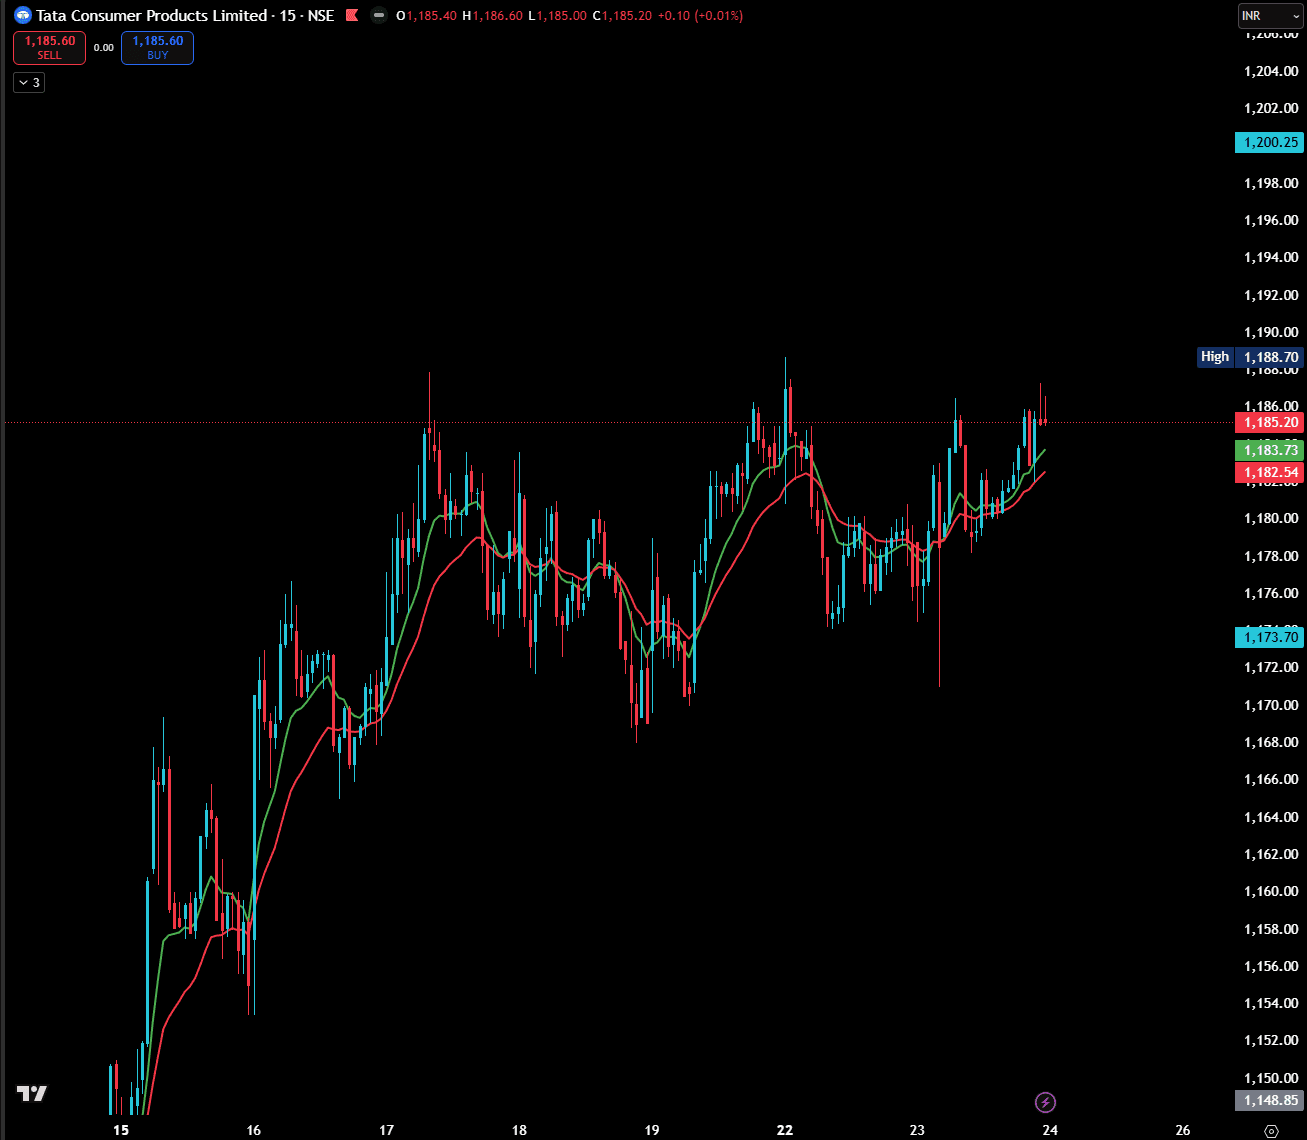Click the 1,170.00 price axis value
Screen dimensions: 1307x1140
pyautogui.click(x=1271, y=705)
